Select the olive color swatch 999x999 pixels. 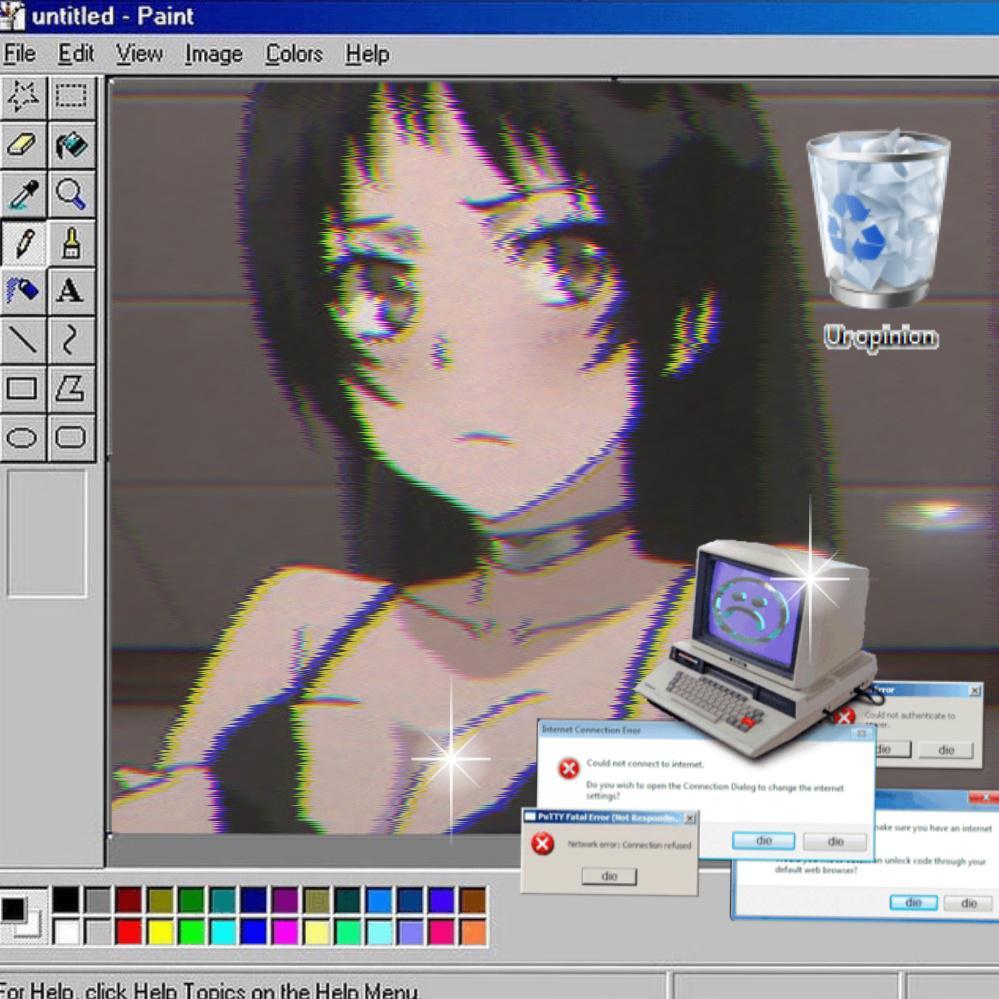pos(160,900)
